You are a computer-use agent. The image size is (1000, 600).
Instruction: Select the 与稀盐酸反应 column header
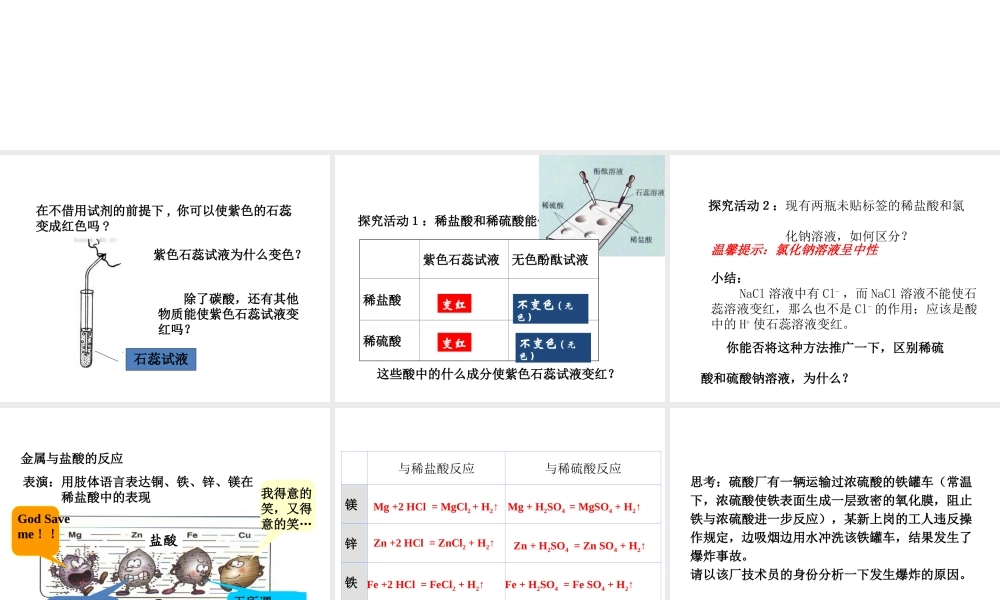coord(437,468)
